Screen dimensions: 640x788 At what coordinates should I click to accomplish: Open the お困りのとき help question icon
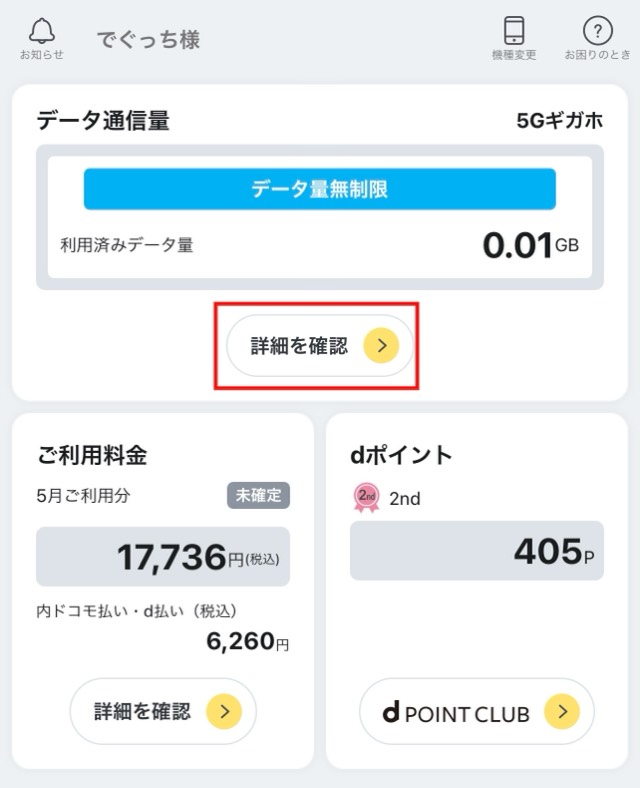[x=597, y=31]
